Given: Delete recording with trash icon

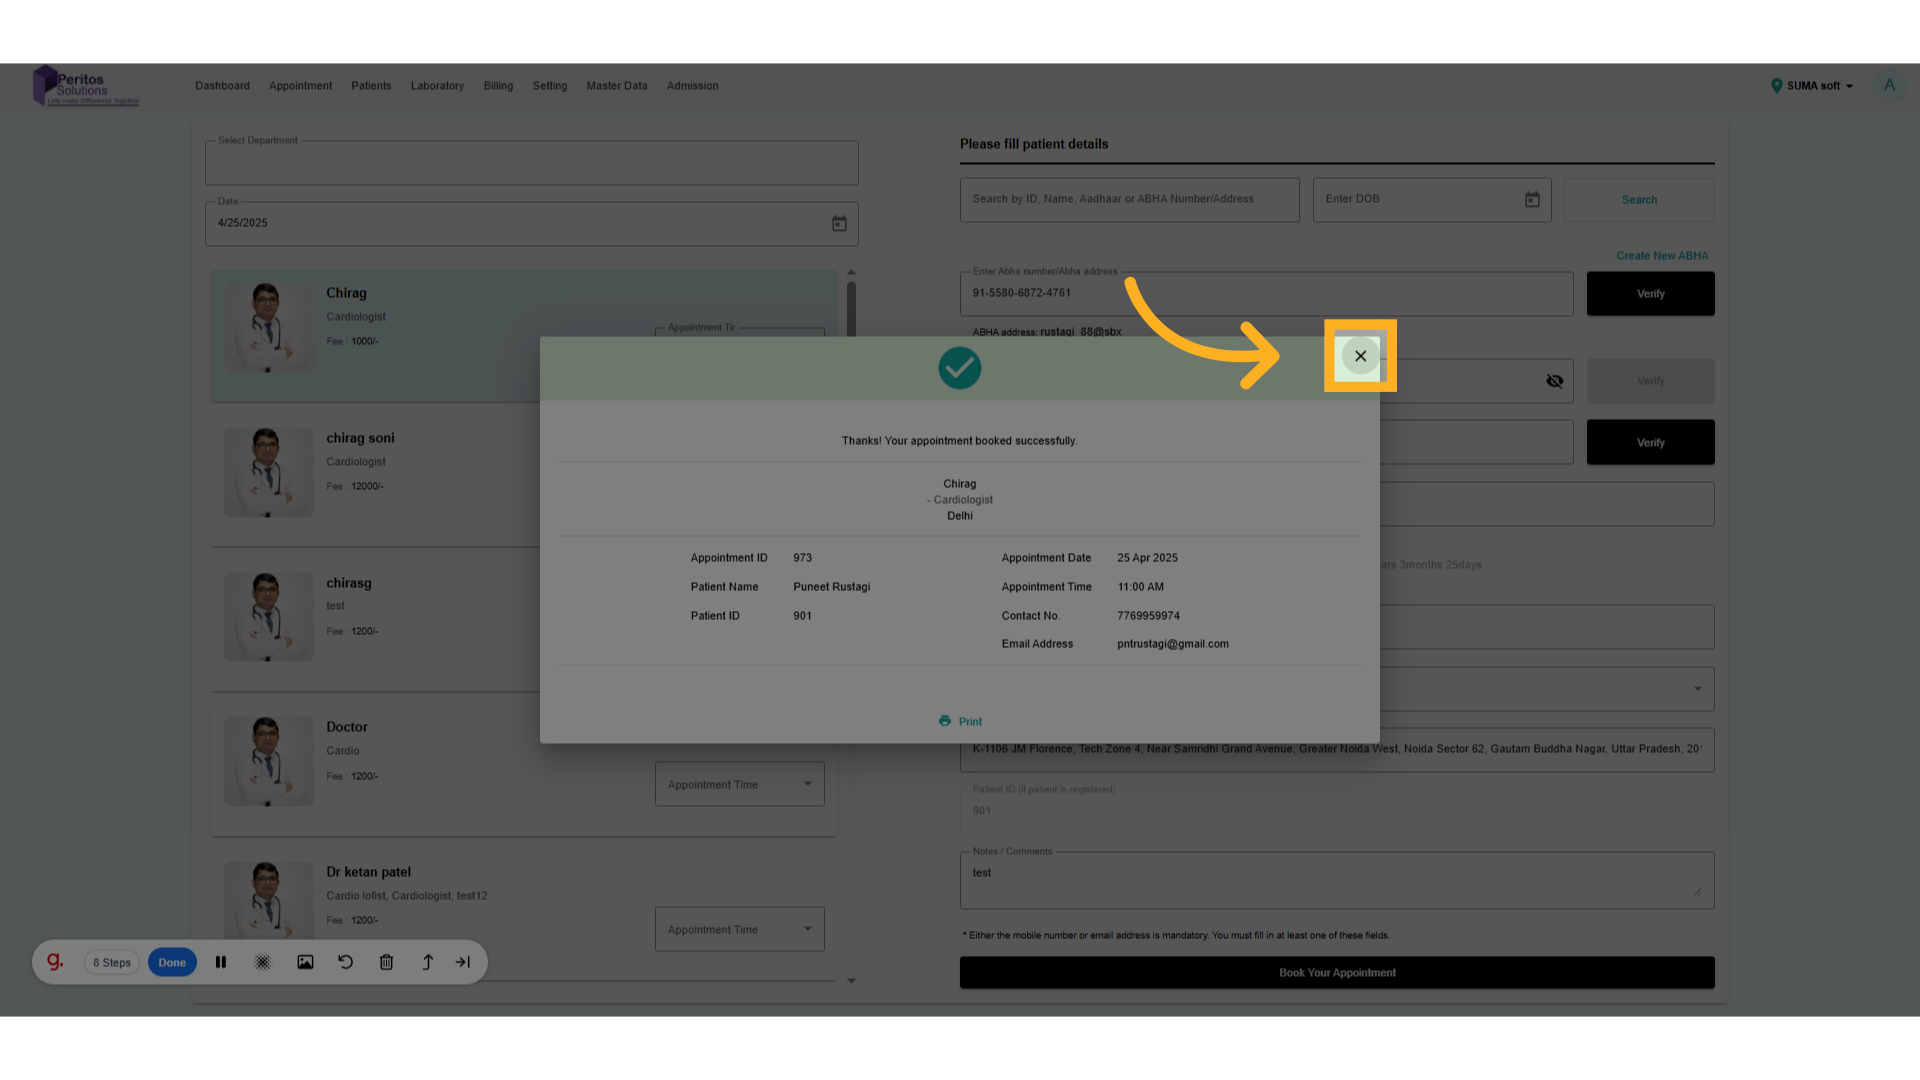Looking at the screenshot, I should tap(386, 962).
